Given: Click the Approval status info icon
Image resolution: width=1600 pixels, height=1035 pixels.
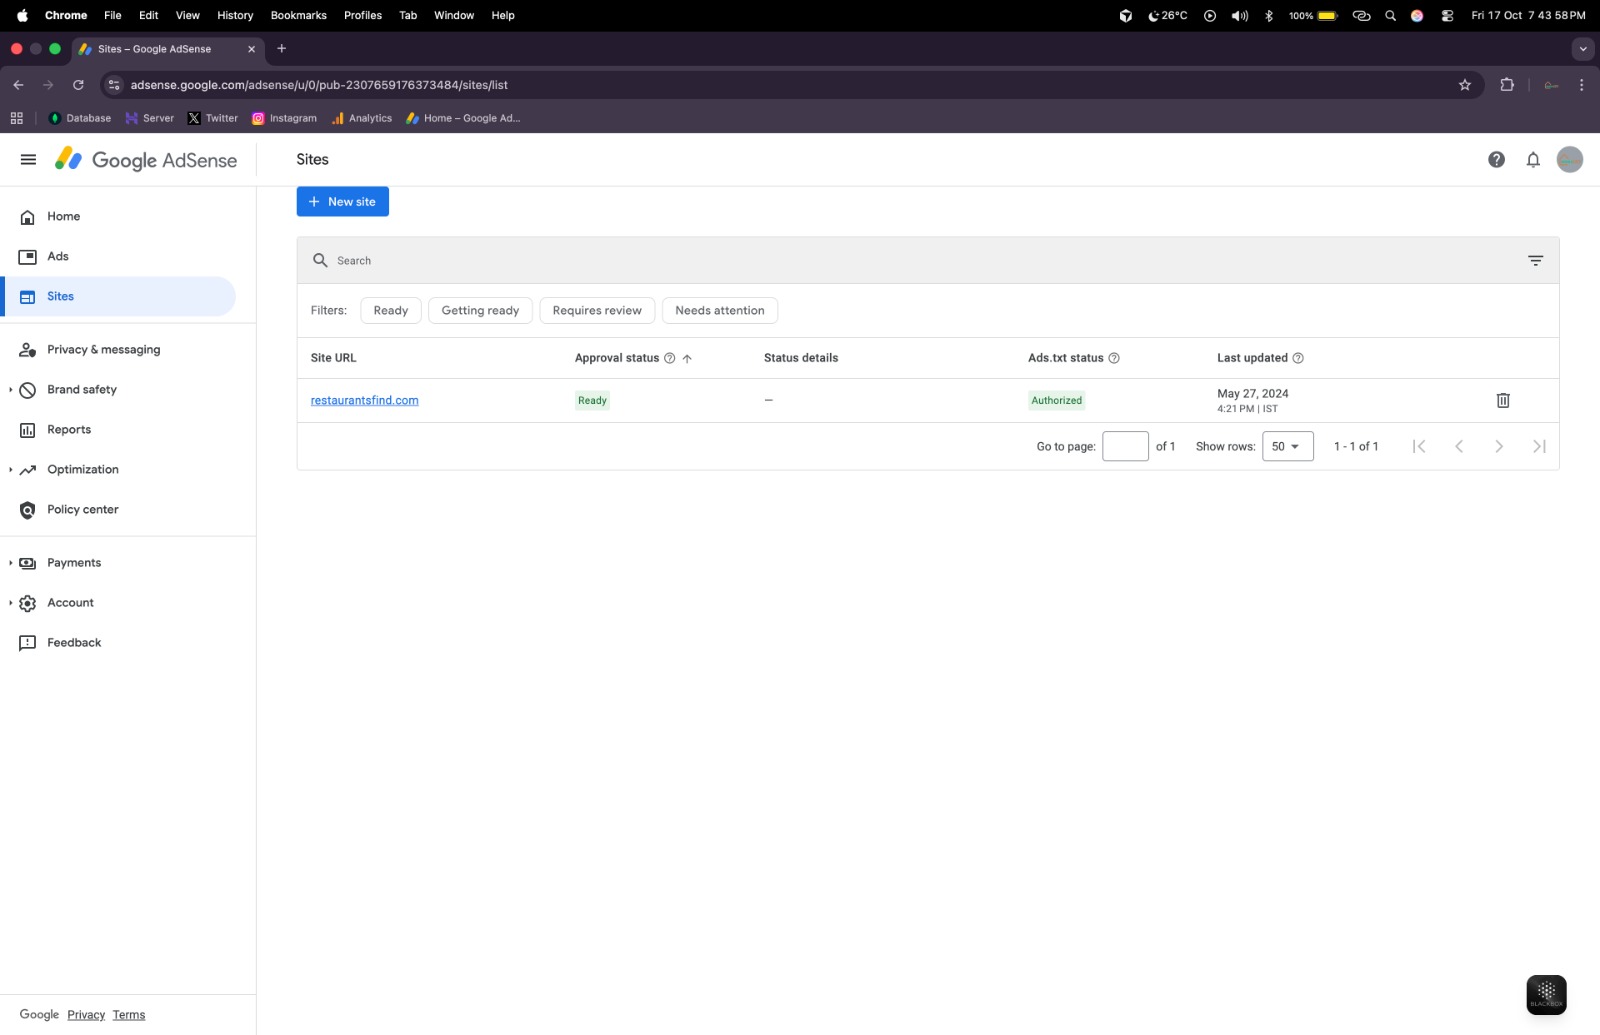Looking at the screenshot, I should click(x=669, y=358).
